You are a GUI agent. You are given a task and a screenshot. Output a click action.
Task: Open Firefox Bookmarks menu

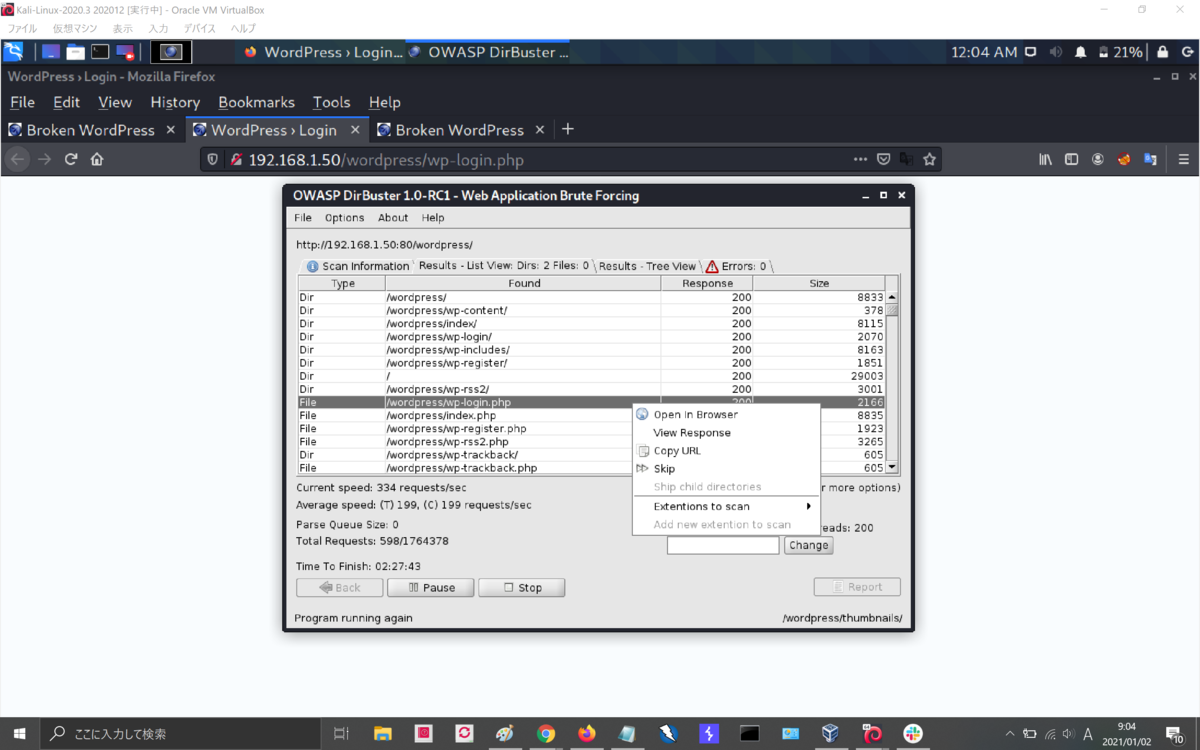256,102
